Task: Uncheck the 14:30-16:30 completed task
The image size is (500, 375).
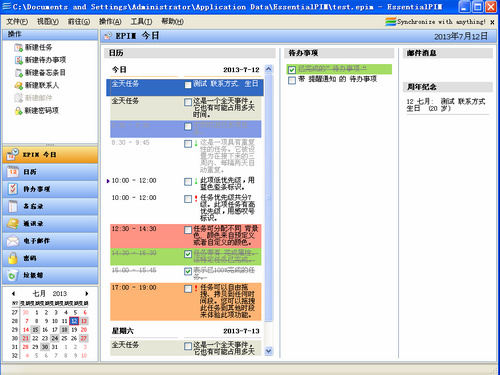Action: click(x=188, y=254)
